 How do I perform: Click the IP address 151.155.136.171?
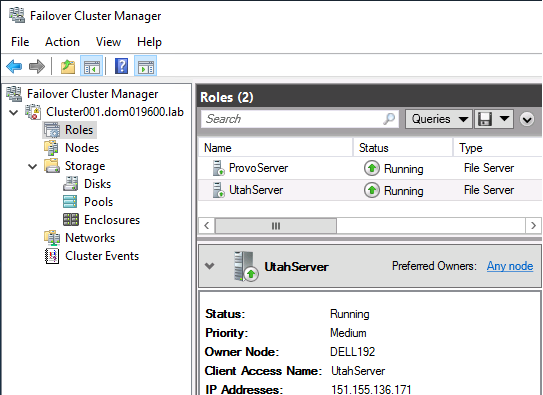point(371,389)
